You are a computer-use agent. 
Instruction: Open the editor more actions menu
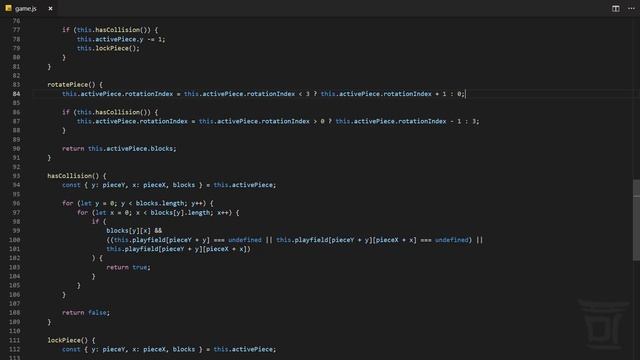coord(631,9)
